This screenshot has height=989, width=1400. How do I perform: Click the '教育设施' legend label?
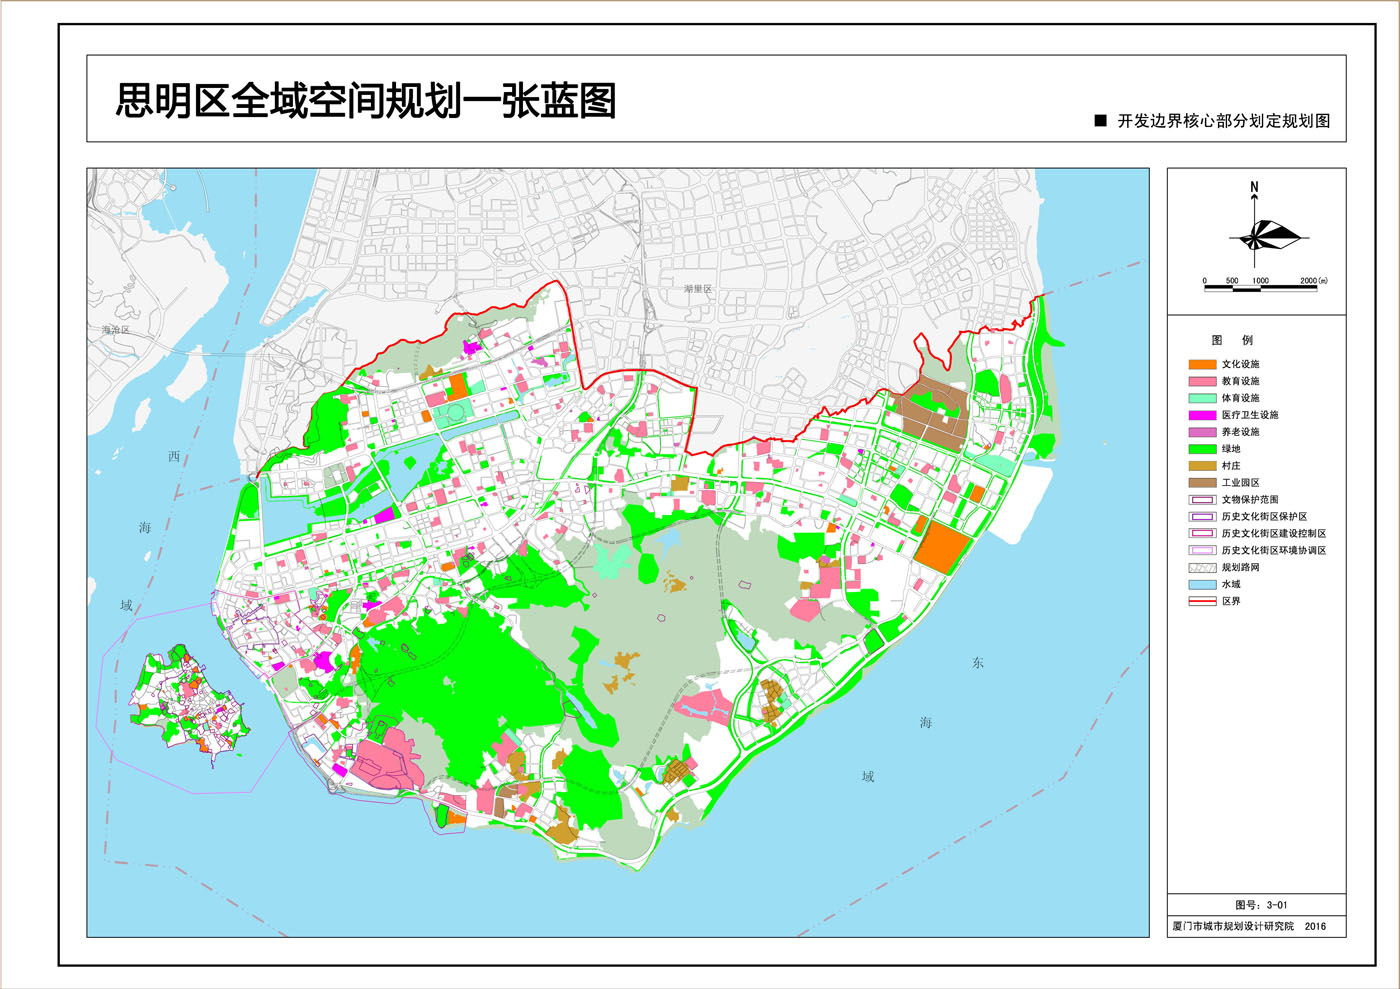[1240, 381]
